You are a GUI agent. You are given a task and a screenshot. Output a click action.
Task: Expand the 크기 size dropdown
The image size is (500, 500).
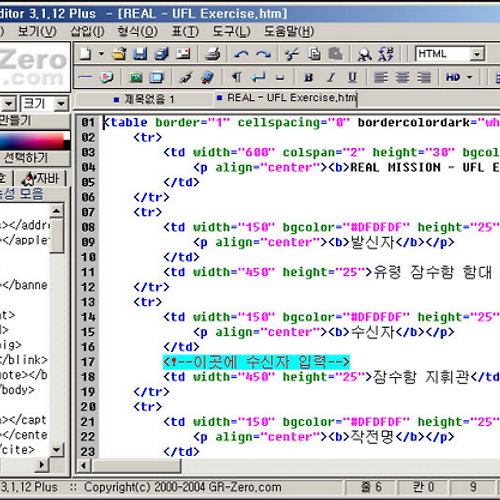(61, 104)
